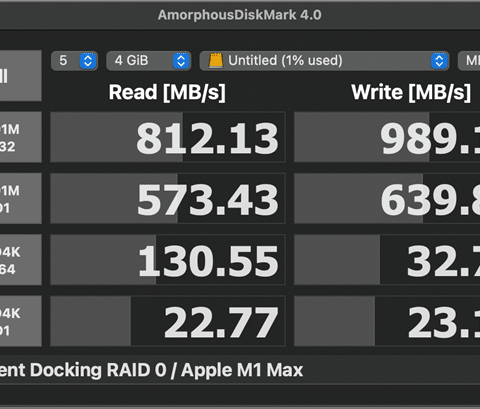The width and height of the screenshot is (480, 409).
Task: Run the All tests button
Action: pos(21,76)
